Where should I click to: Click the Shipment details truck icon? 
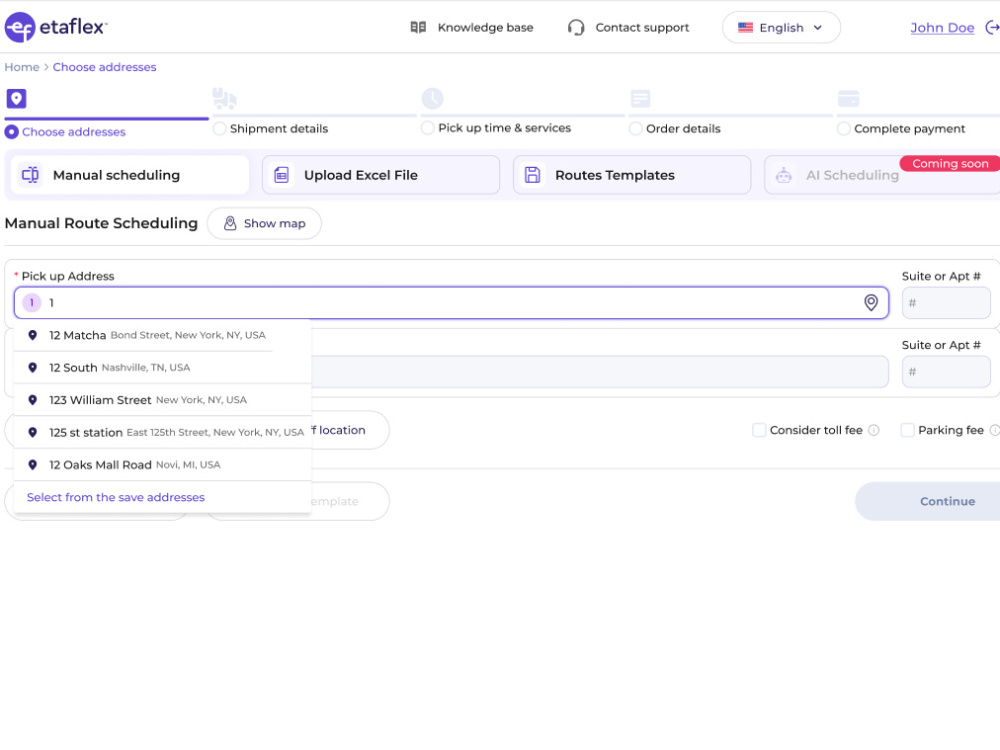(x=224, y=99)
